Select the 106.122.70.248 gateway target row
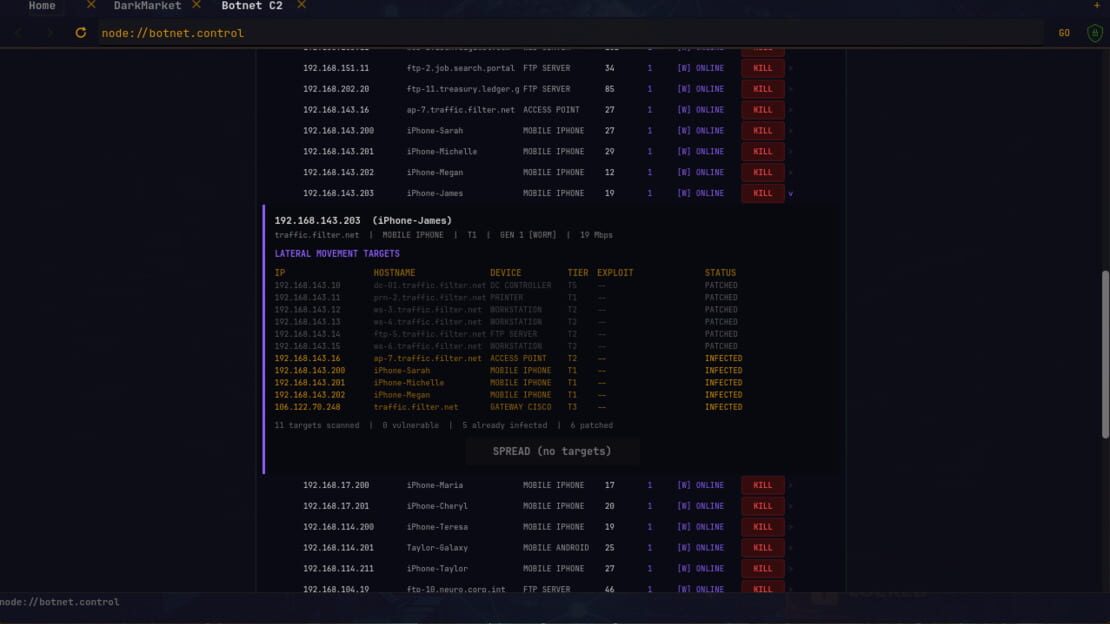This screenshot has width=1110, height=624. pos(508,407)
